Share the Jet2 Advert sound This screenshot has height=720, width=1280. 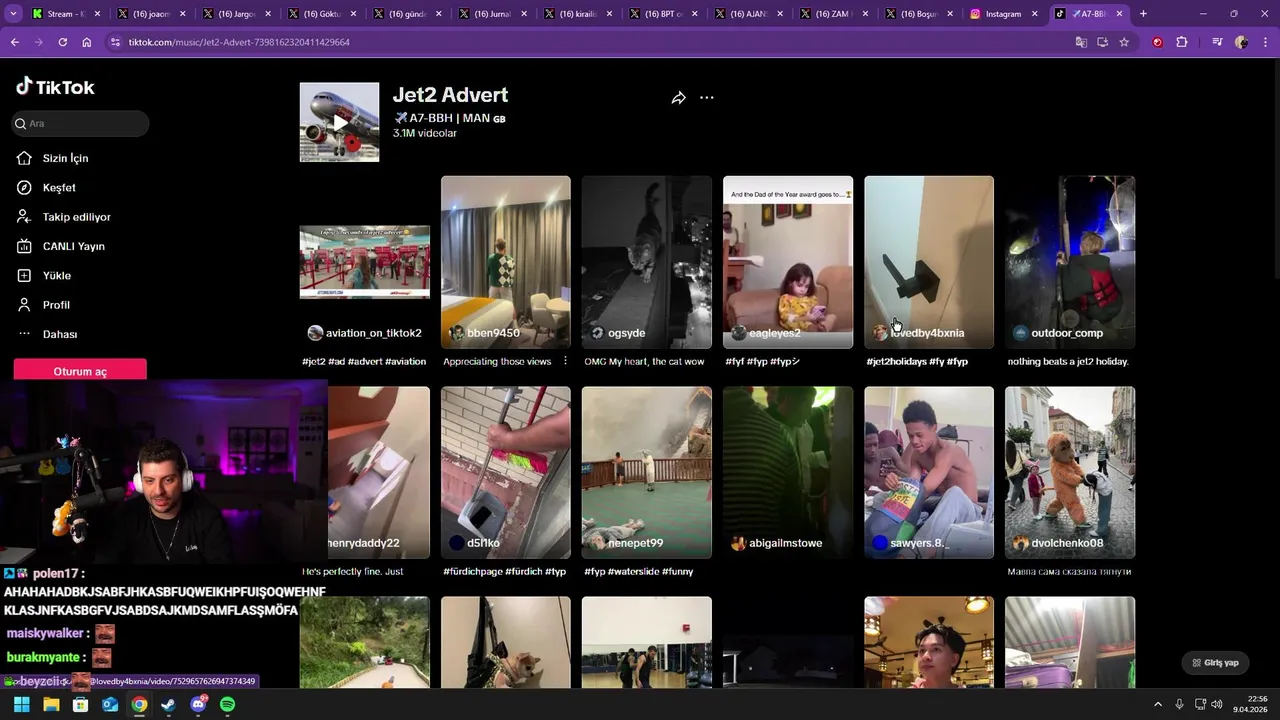pos(678,98)
